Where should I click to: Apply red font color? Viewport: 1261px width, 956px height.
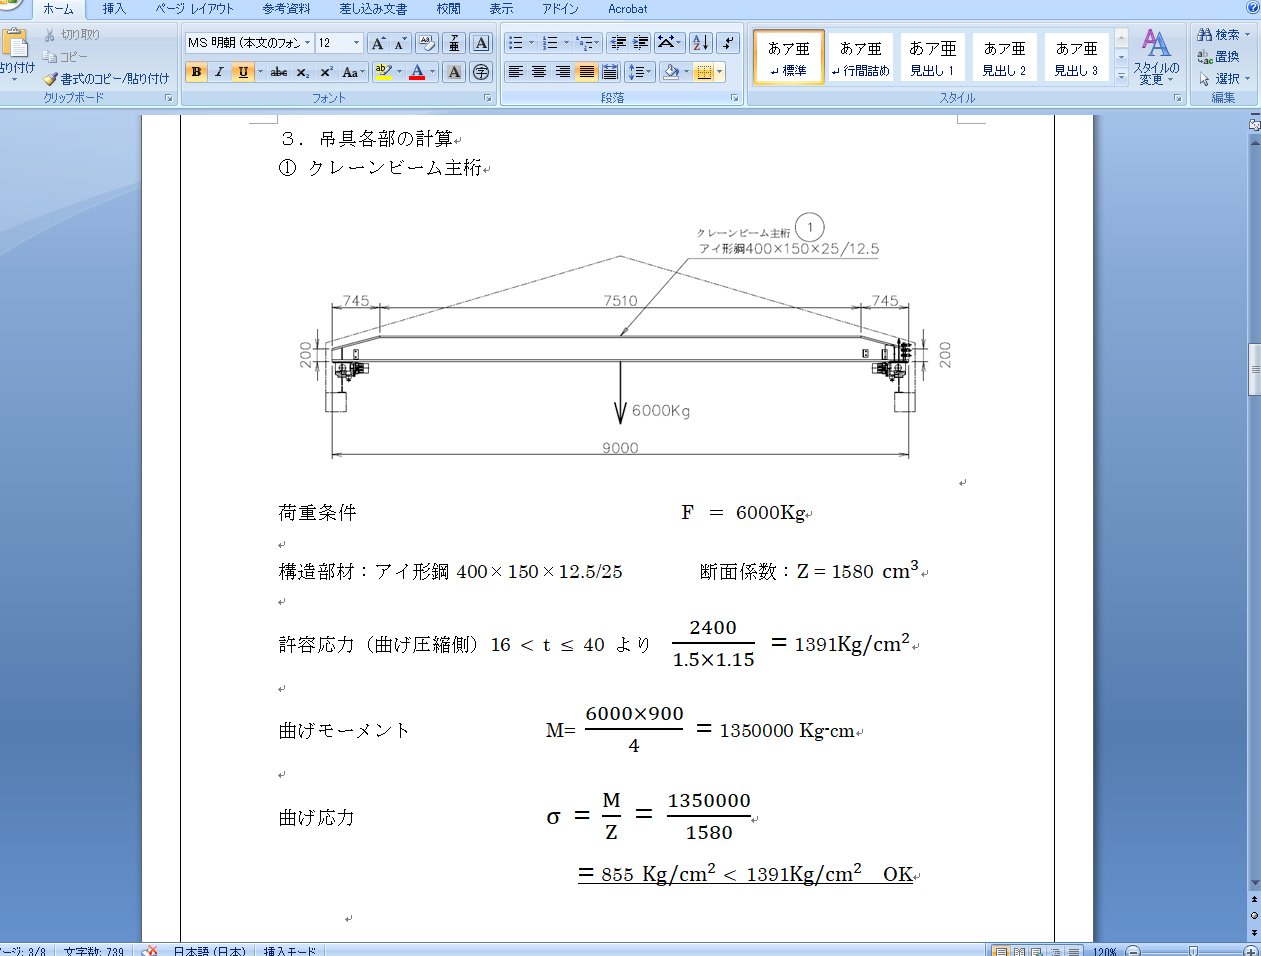pyautogui.click(x=416, y=72)
